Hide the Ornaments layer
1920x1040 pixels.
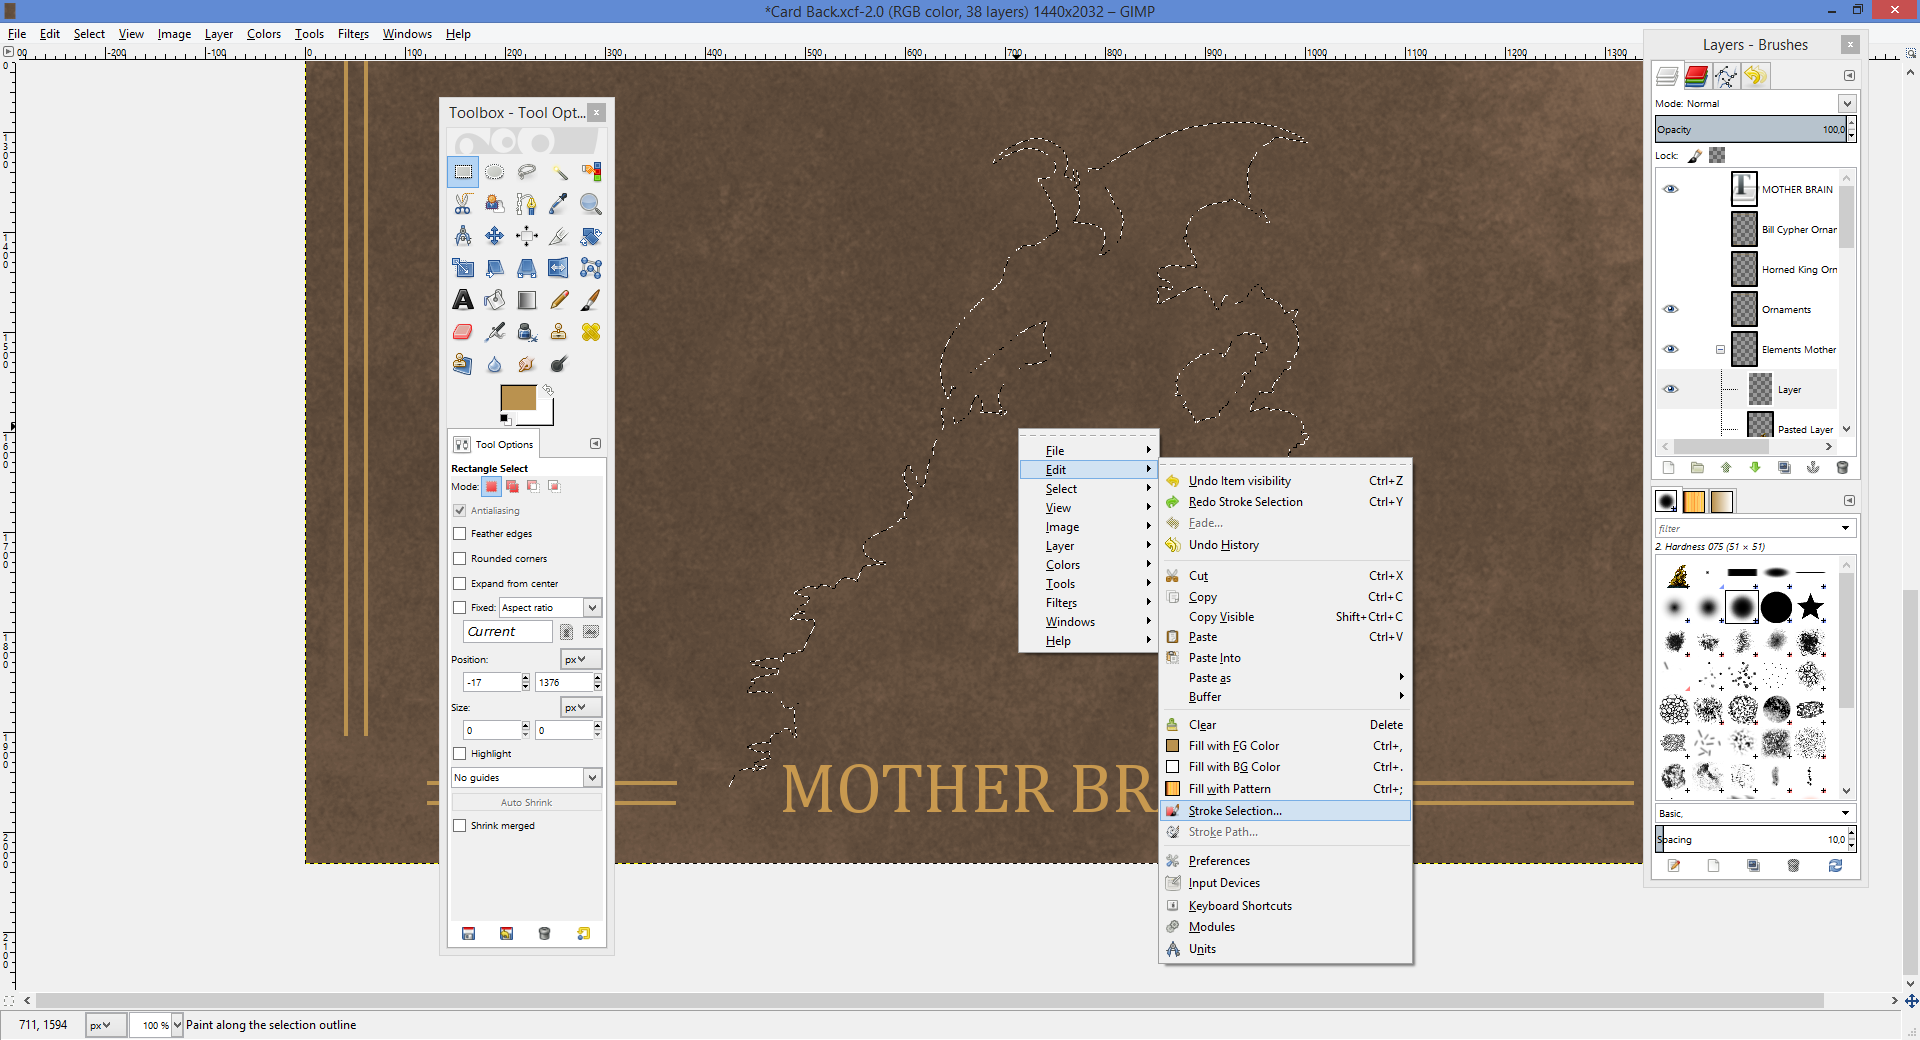(x=1670, y=309)
